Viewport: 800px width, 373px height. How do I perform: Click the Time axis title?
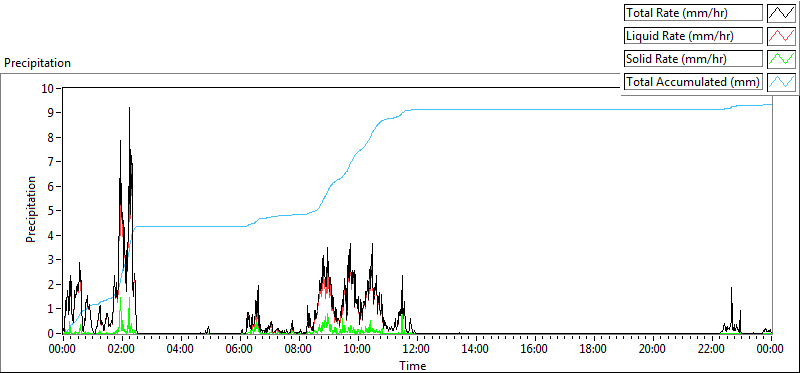point(413,365)
